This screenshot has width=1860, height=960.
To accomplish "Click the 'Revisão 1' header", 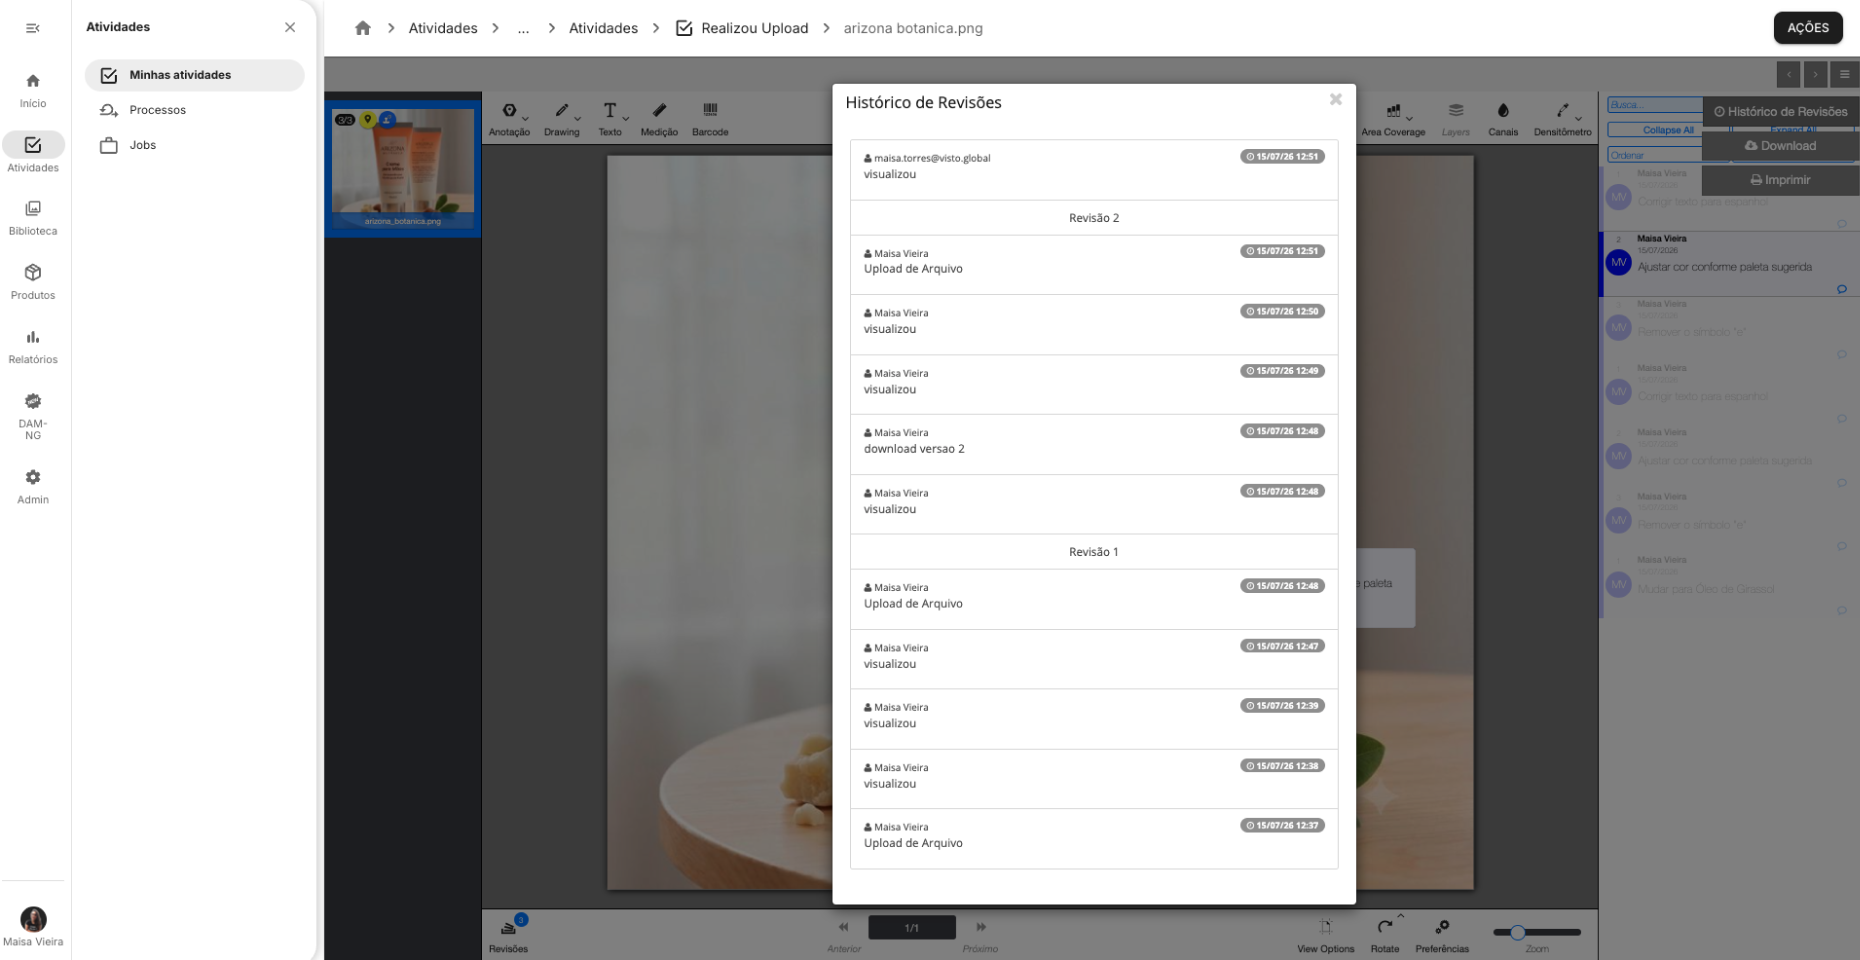I will 1094,552.
